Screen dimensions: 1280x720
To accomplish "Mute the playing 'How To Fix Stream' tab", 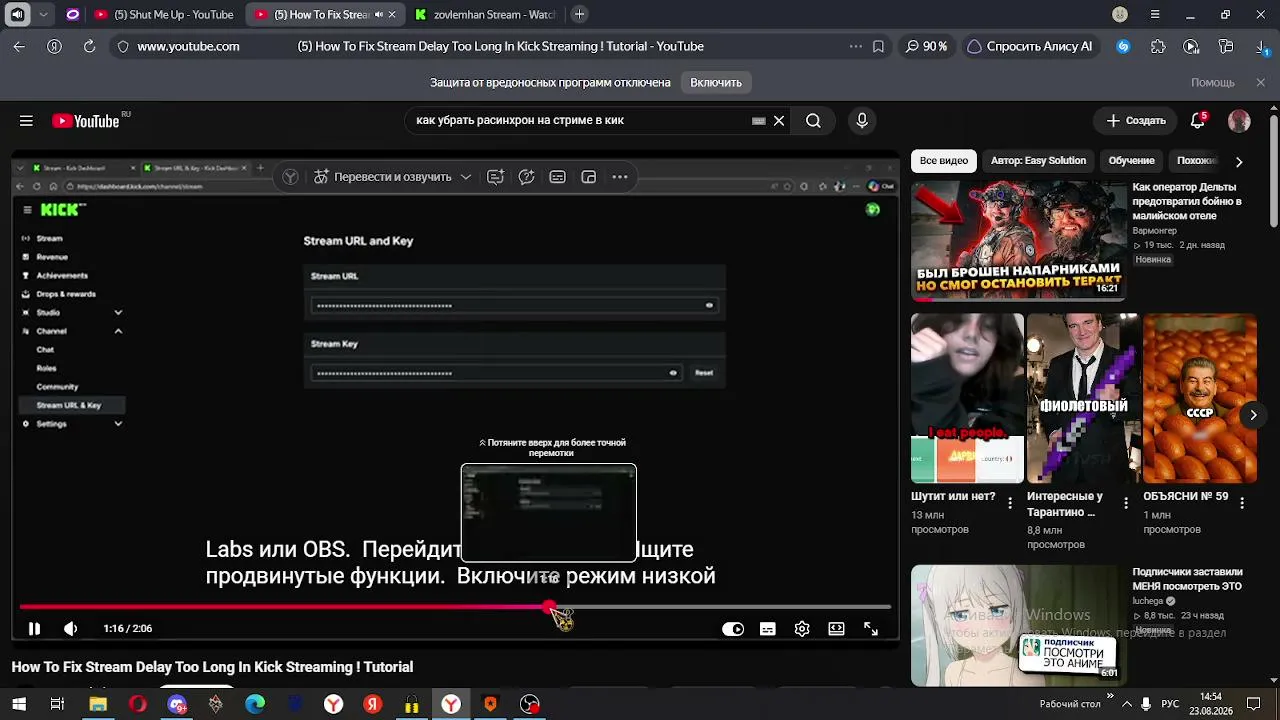I will click(x=379, y=15).
